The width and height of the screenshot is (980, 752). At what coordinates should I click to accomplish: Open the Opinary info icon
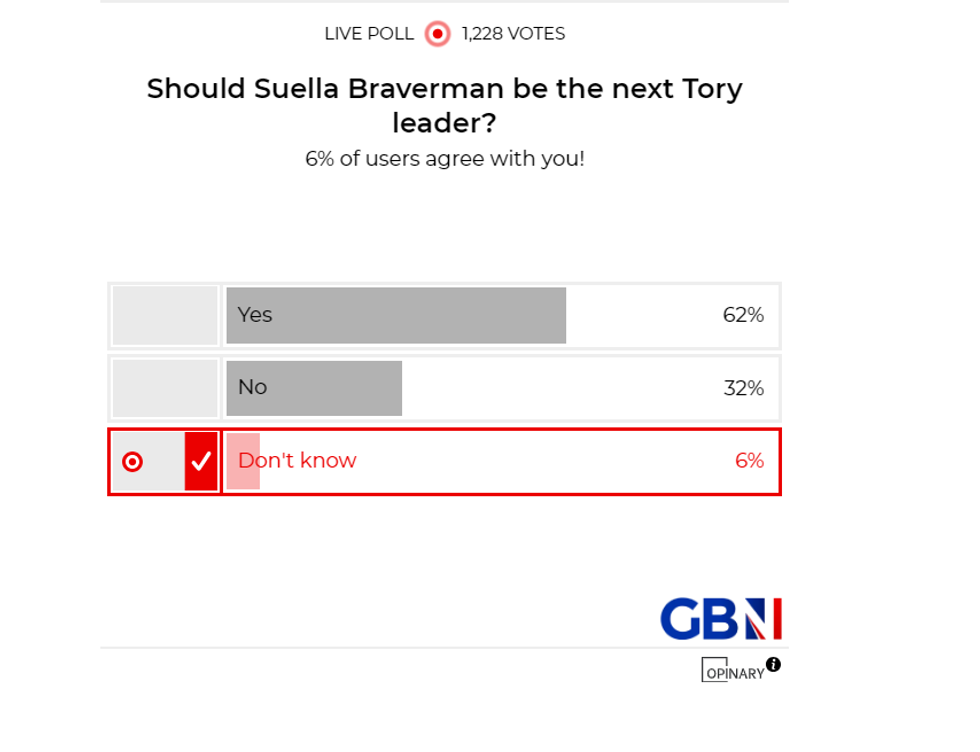tap(773, 664)
